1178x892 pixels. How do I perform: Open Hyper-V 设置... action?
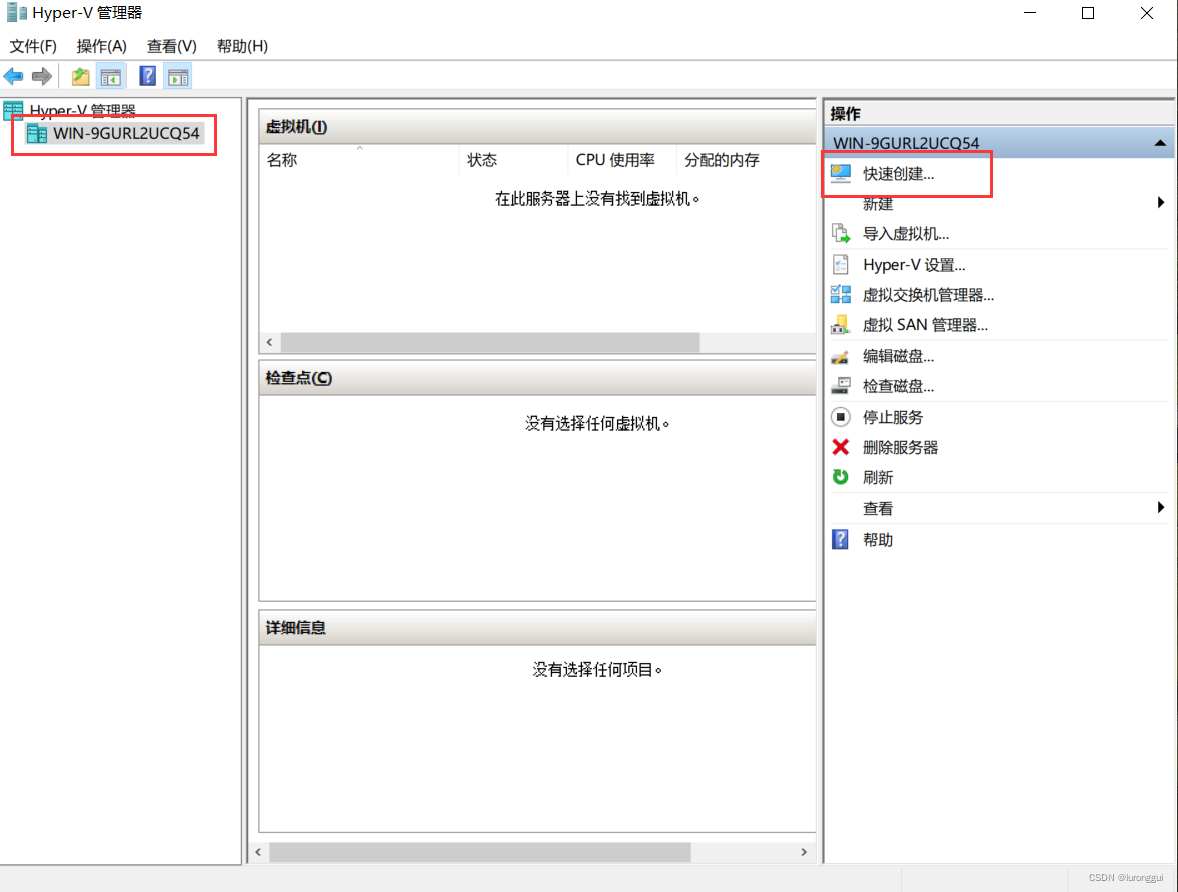[914, 265]
